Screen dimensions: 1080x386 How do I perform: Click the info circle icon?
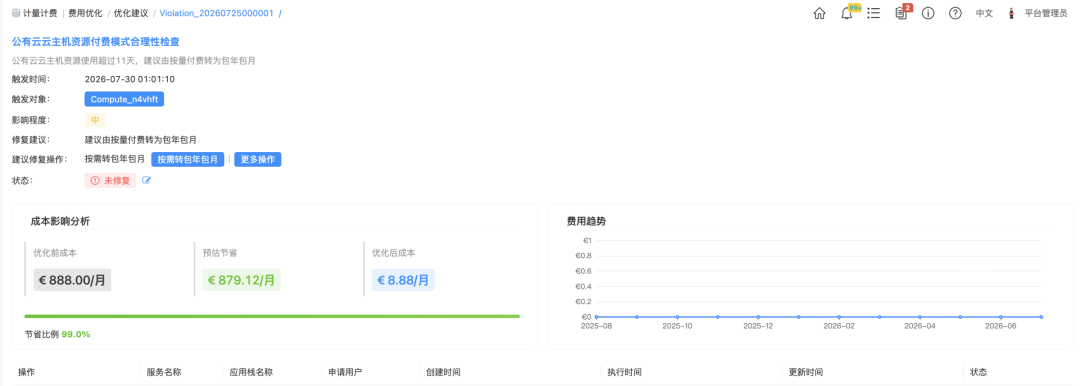[928, 13]
